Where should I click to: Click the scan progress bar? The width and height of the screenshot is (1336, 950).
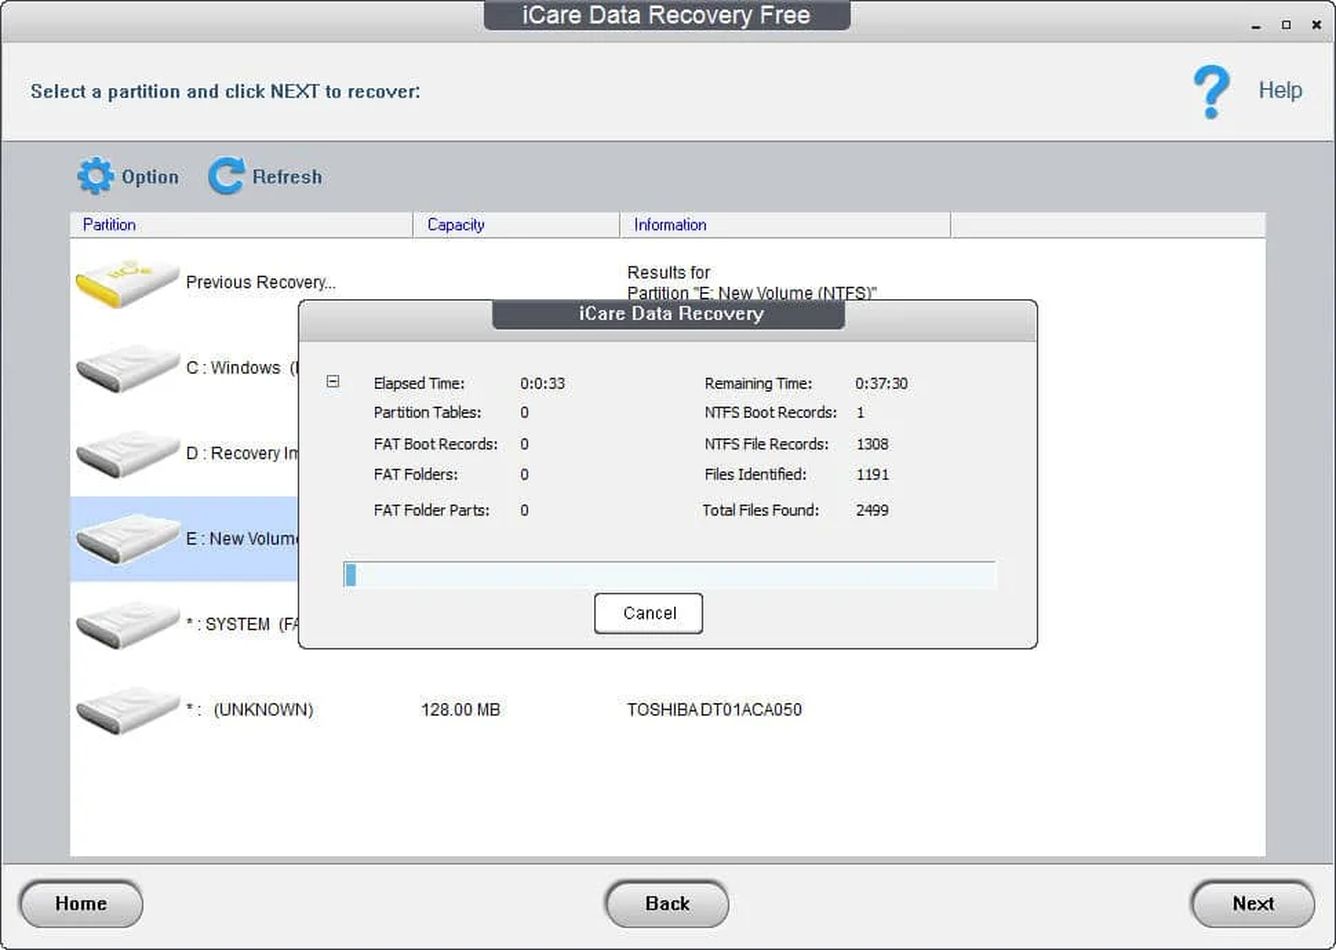click(669, 574)
